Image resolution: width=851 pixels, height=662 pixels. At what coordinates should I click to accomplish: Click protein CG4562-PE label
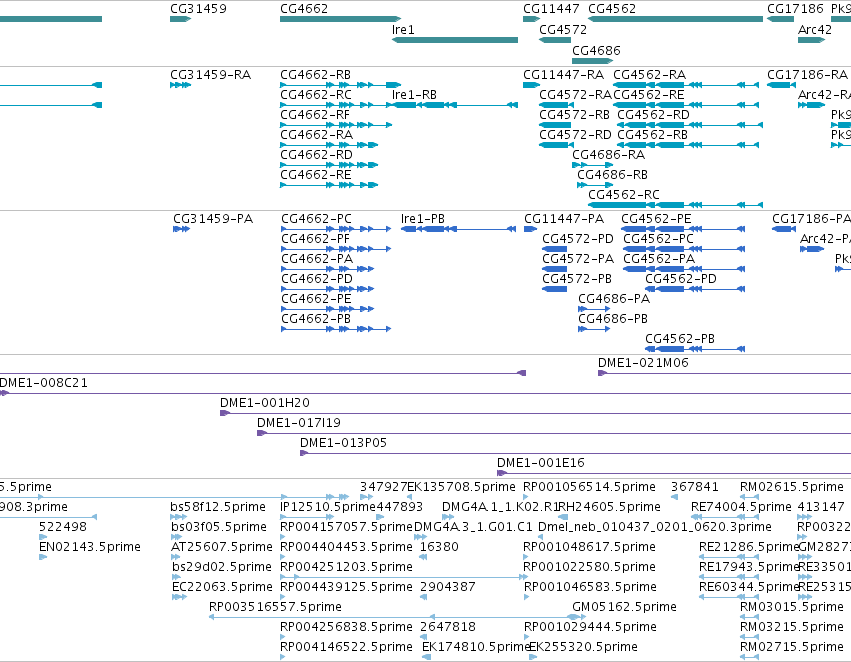pos(656,219)
